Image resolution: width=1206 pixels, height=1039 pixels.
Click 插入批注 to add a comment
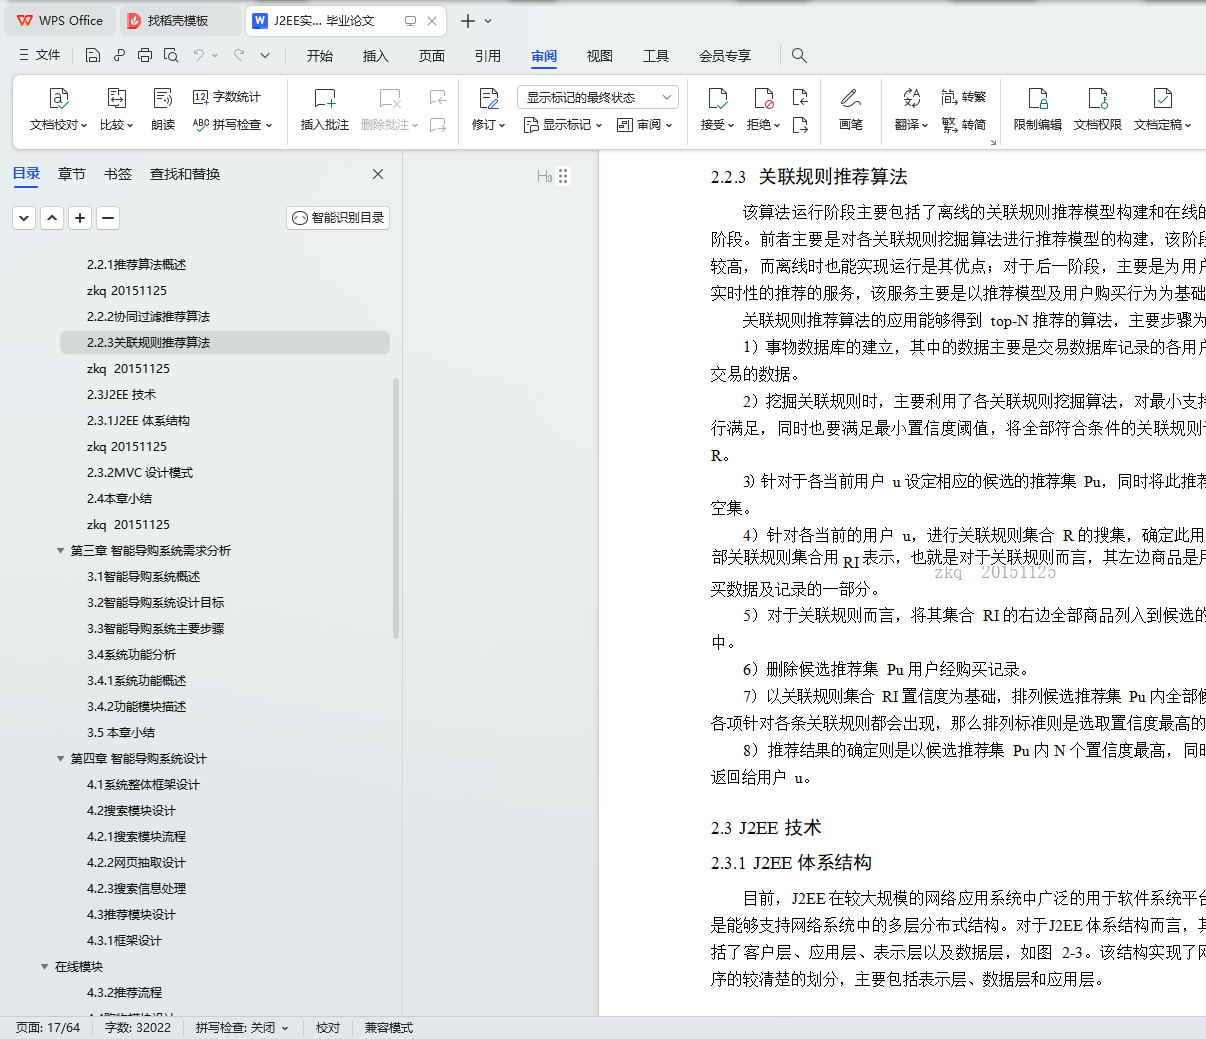coord(325,109)
